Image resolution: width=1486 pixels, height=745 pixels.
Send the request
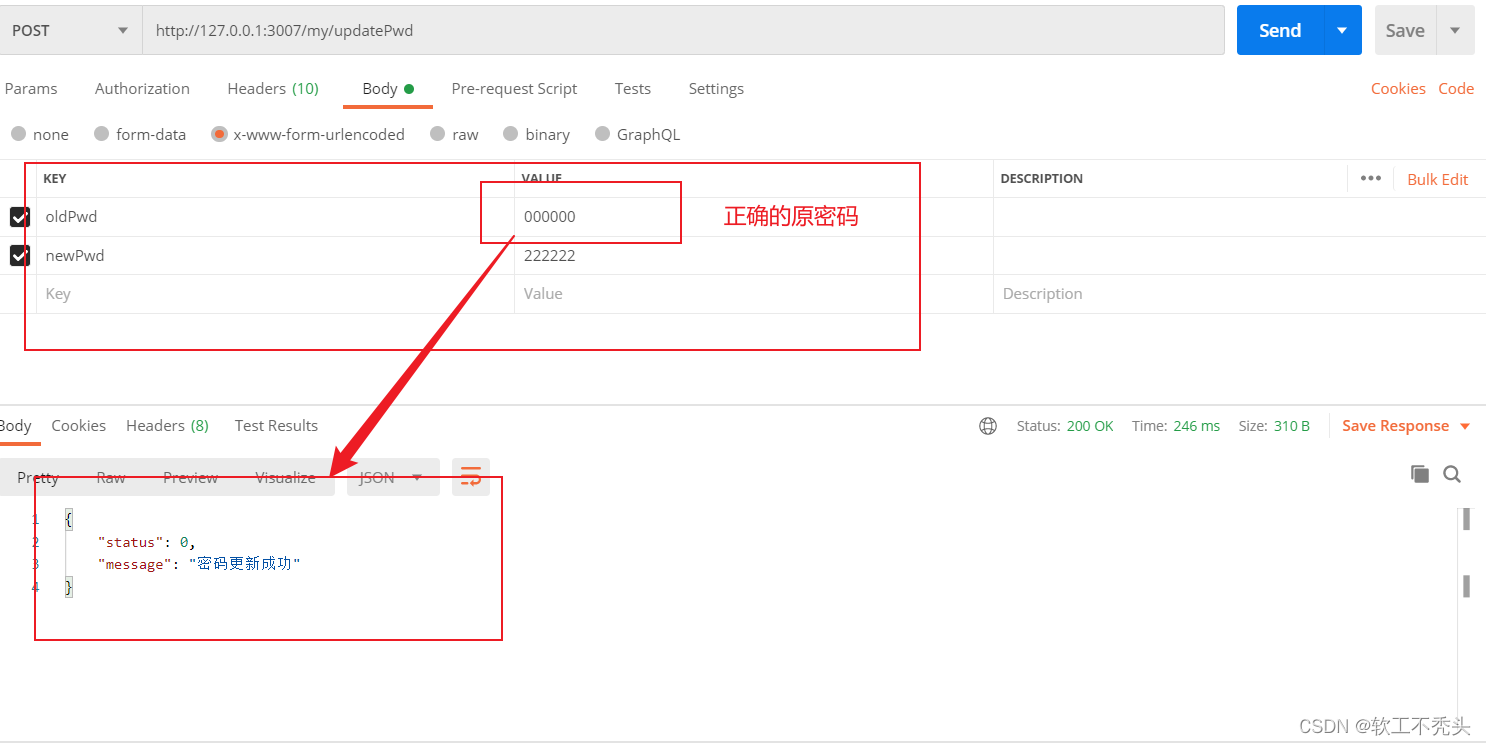(x=1280, y=30)
